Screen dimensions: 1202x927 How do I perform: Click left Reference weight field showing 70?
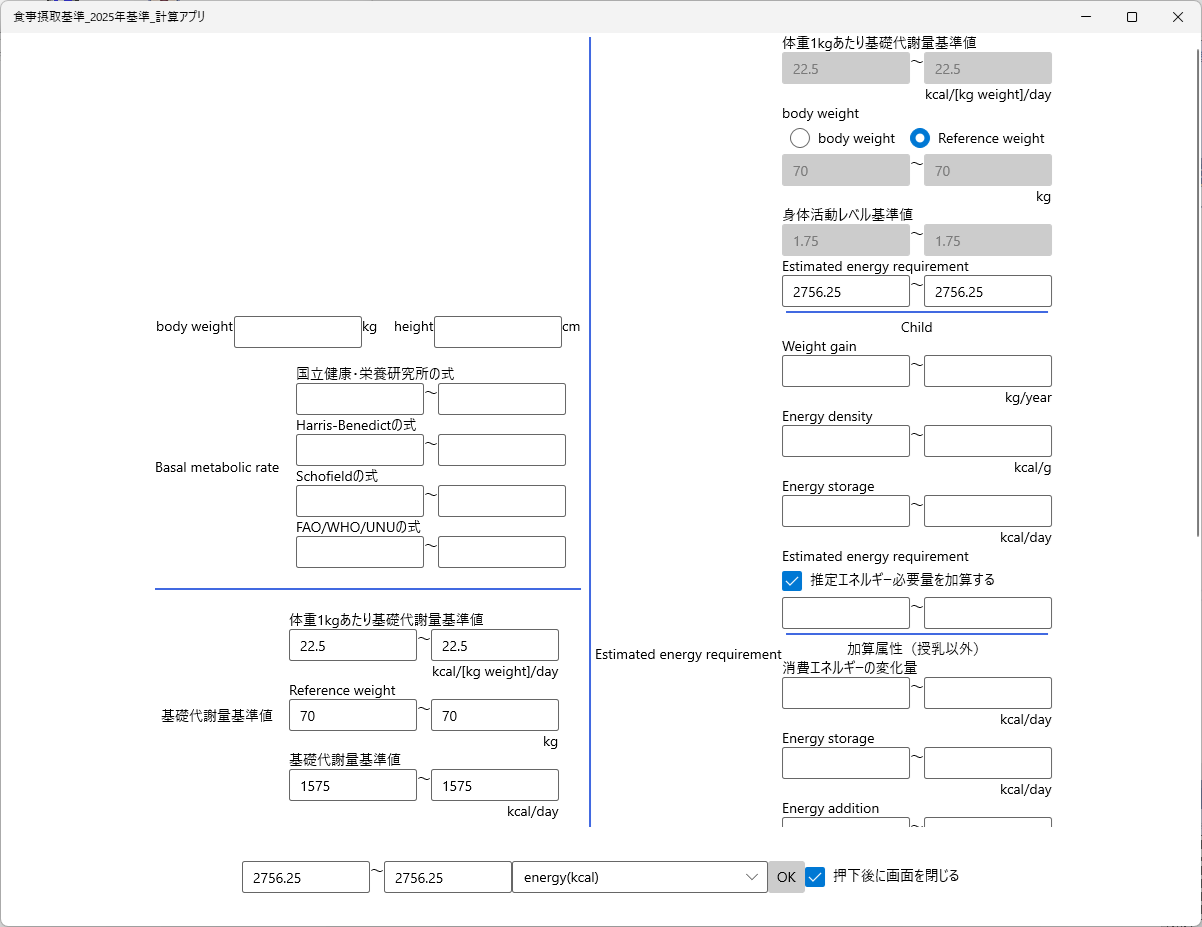tap(353, 715)
